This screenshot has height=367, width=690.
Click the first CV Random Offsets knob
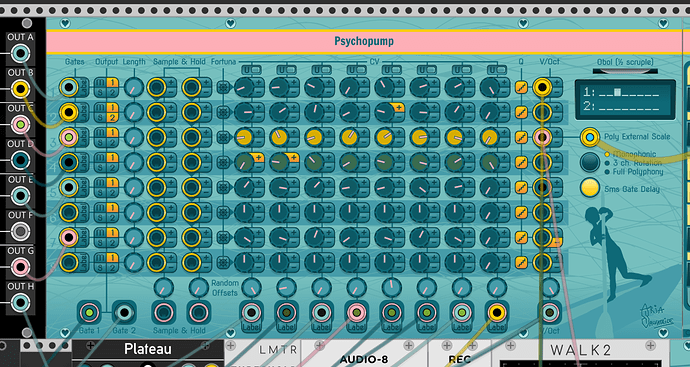(x=251, y=287)
